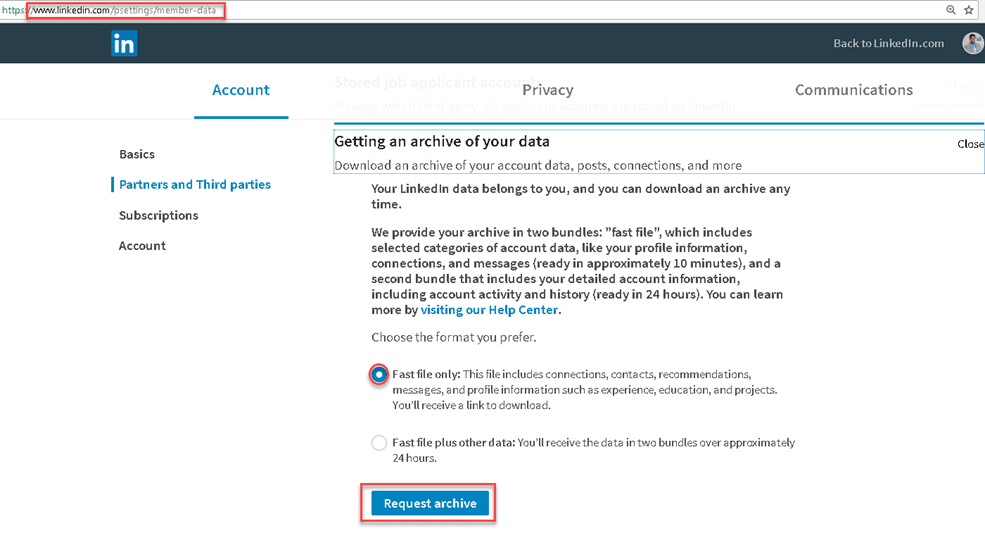Click the LinkedIn logo icon
The height and width of the screenshot is (533, 985).
(124, 43)
